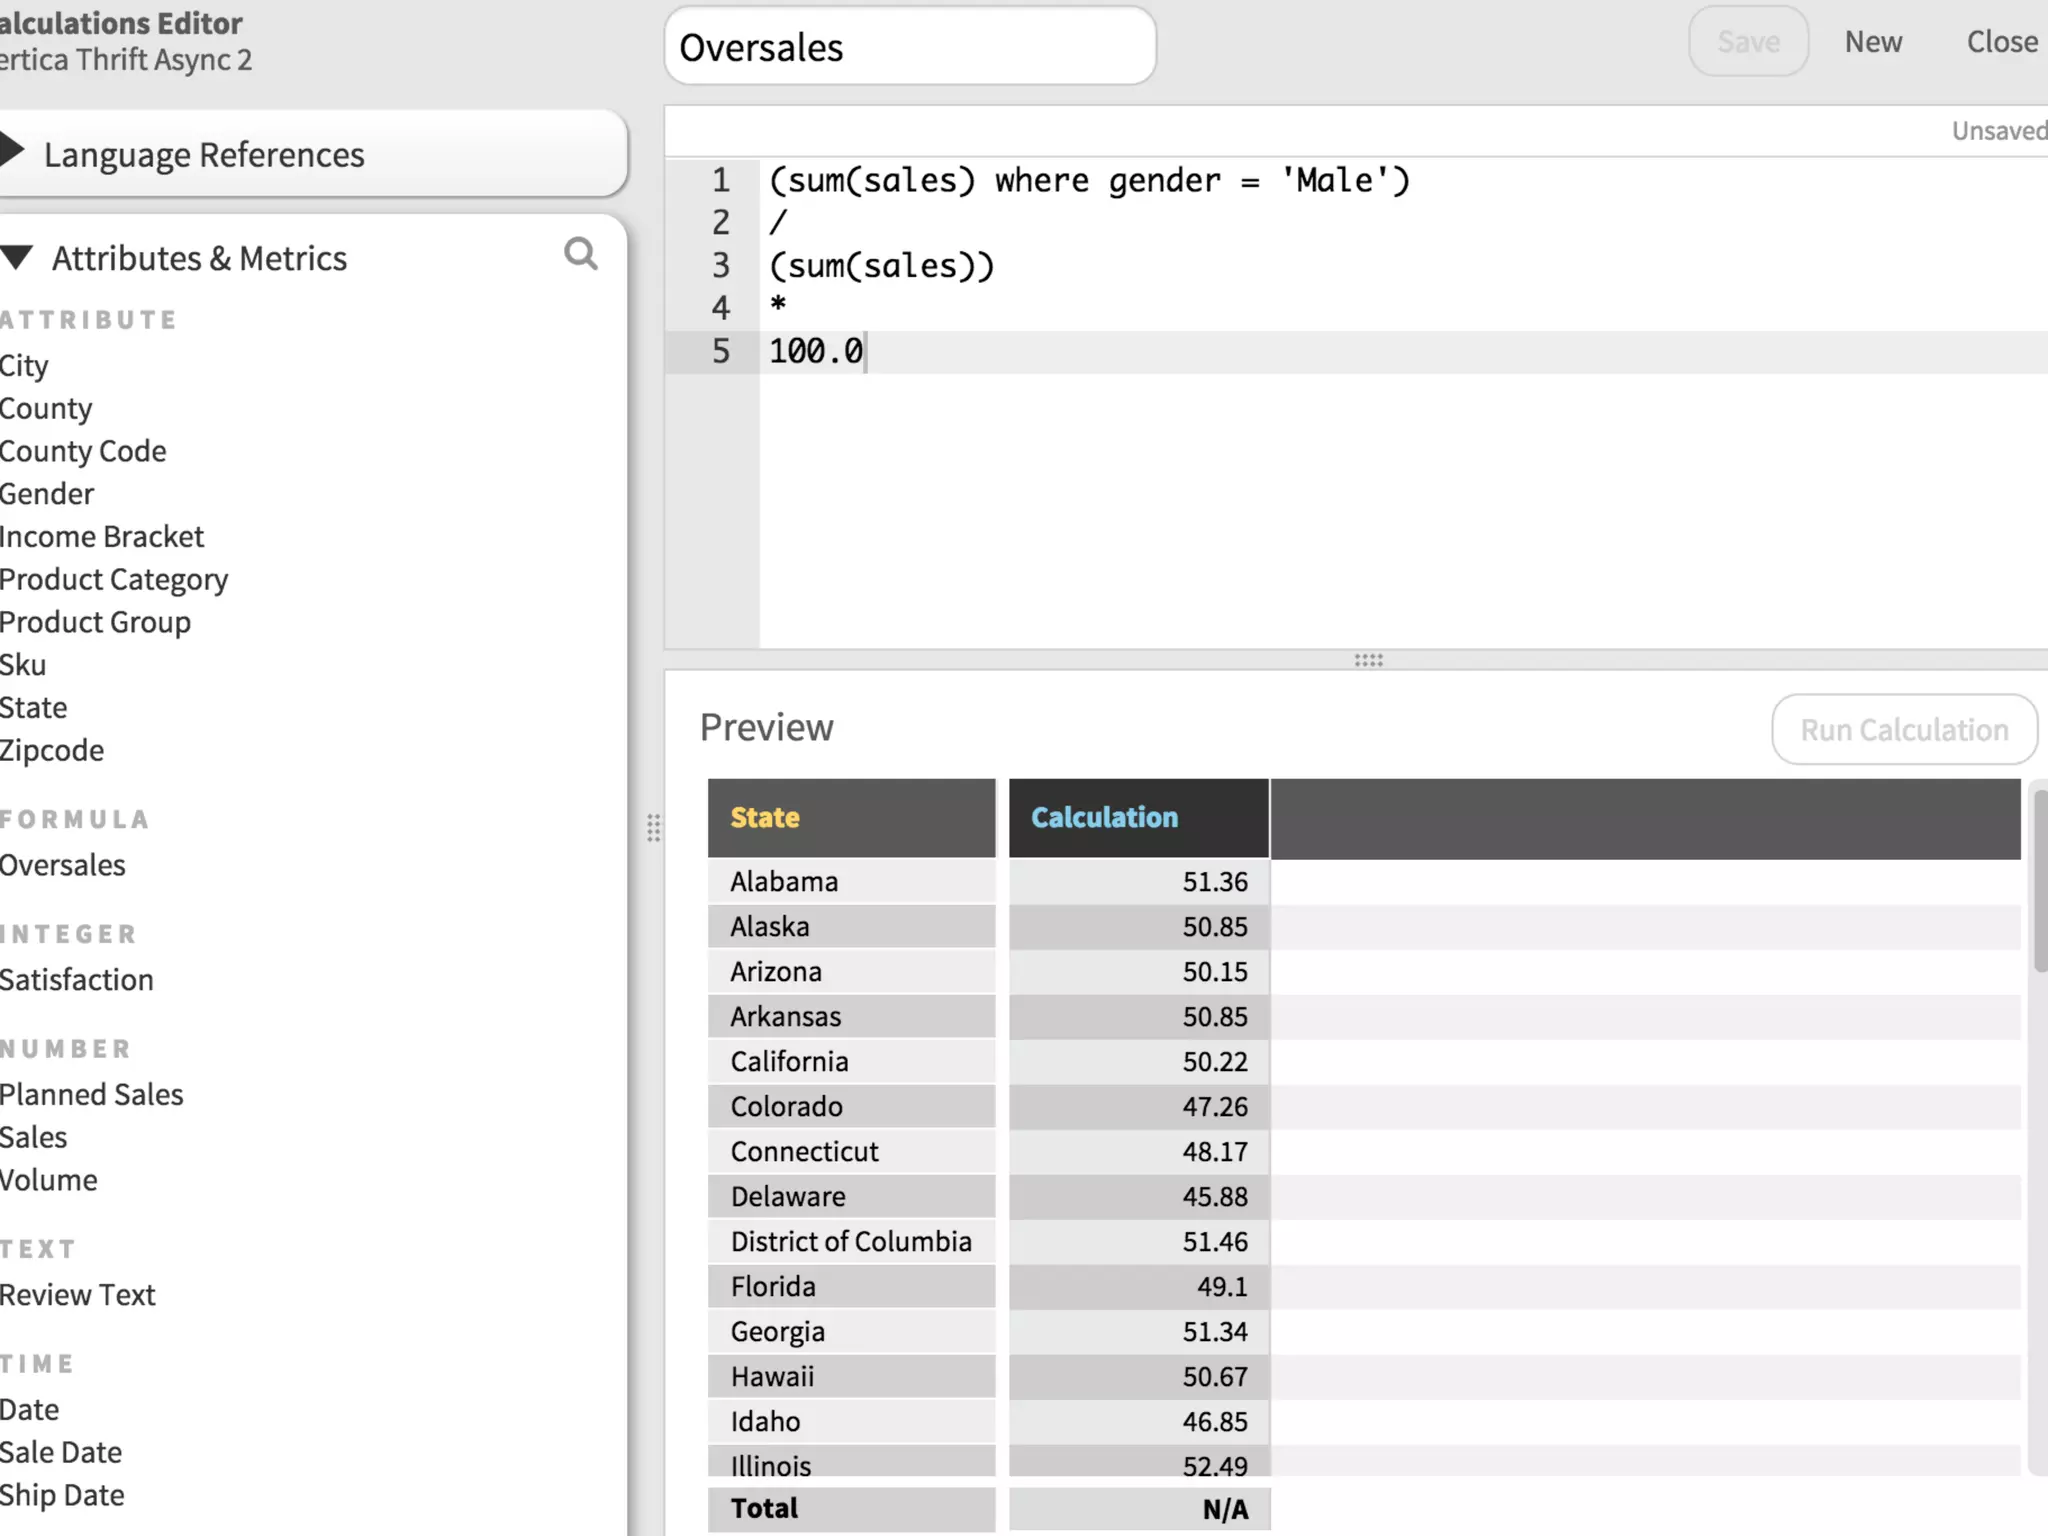Click the horizontal editor resize grip

pos(1368,660)
